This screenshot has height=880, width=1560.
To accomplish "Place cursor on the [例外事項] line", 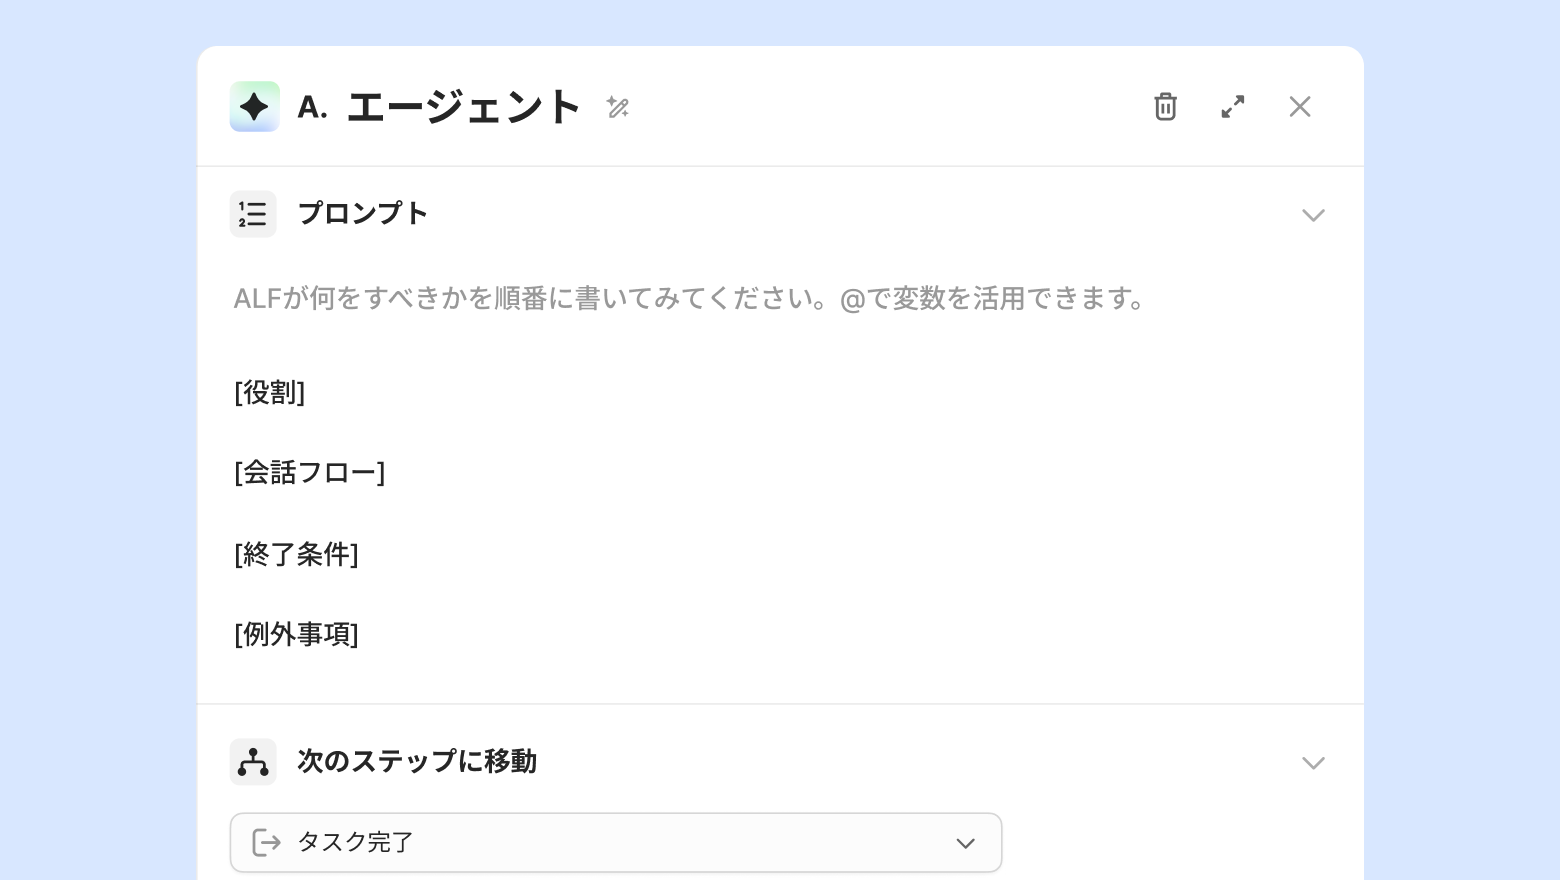I will 297,634.
